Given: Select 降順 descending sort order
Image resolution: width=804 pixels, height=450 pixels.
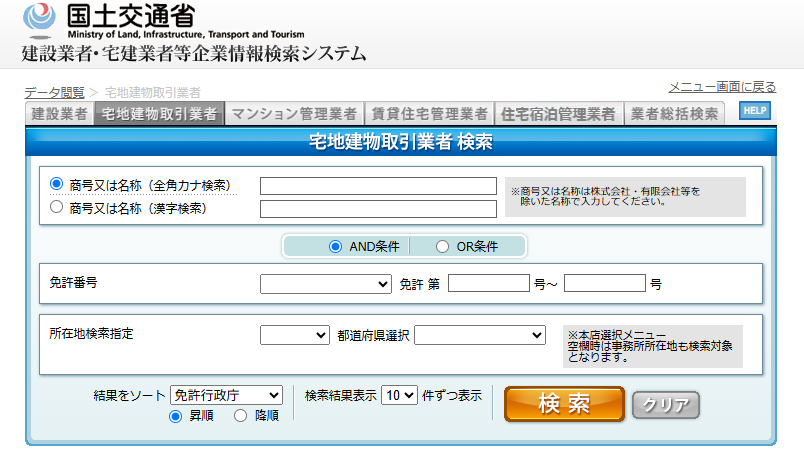Looking at the screenshot, I should pos(240,416).
